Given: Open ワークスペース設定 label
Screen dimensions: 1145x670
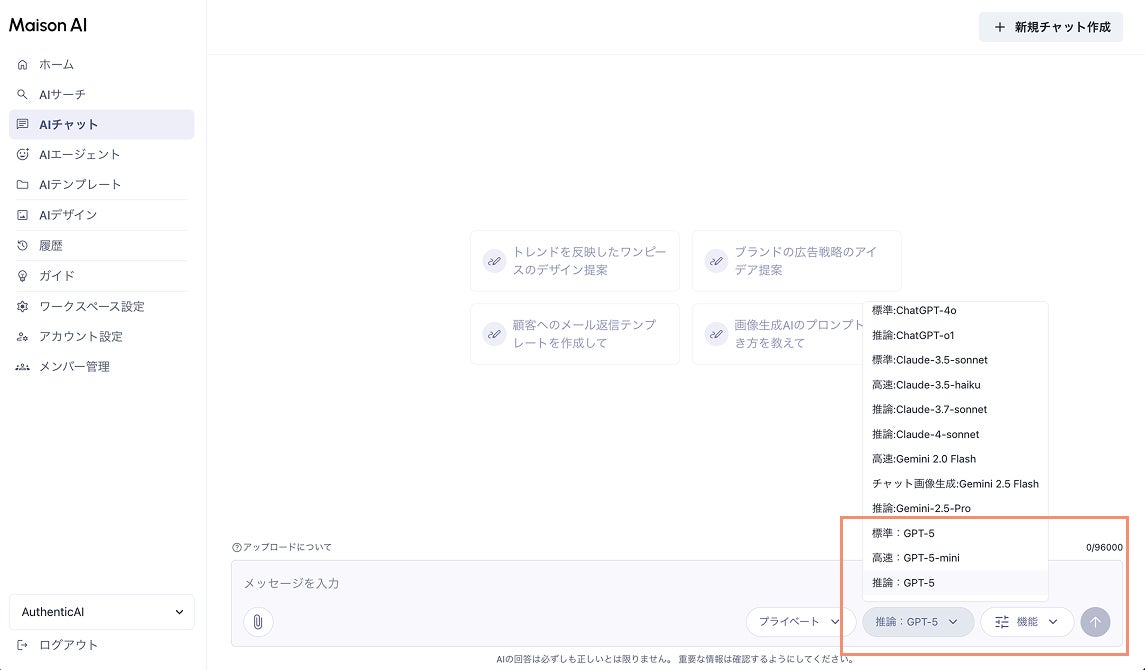Looking at the screenshot, I should (92, 307).
